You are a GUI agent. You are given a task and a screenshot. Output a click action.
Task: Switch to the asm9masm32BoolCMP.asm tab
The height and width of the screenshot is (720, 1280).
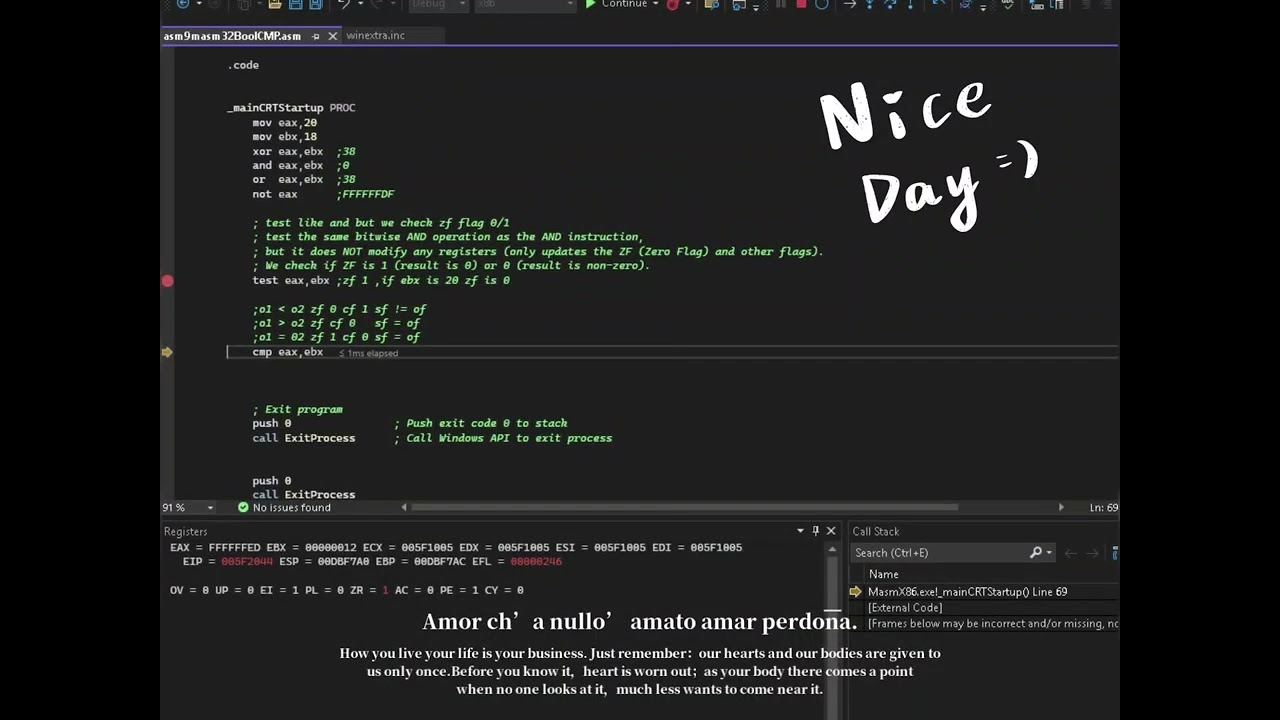coord(232,36)
